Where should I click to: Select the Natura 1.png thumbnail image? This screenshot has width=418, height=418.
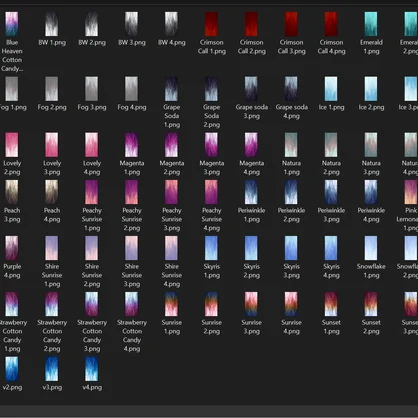[x=291, y=145]
